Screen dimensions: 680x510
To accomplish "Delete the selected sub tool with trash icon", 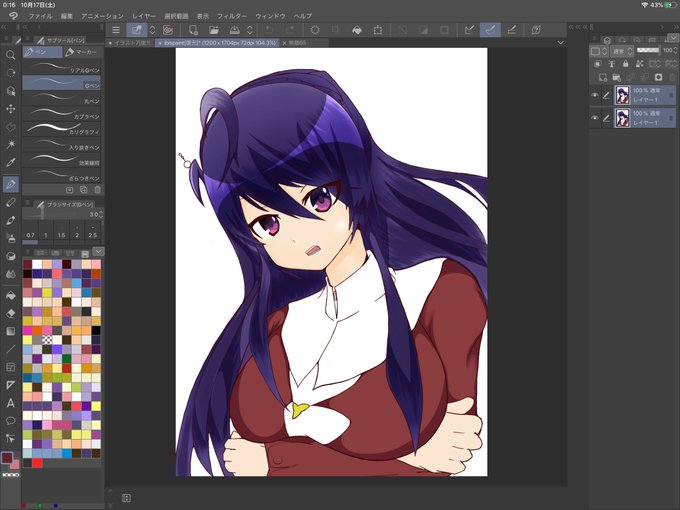I will [x=98, y=190].
